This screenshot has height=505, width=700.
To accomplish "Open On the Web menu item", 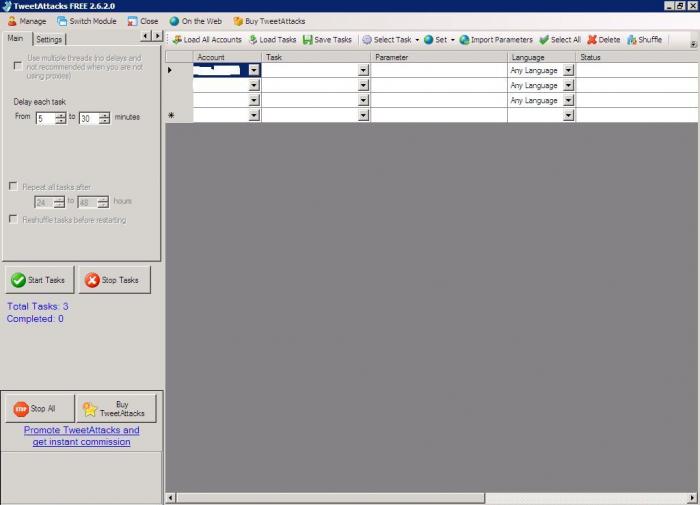I will pyautogui.click(x=196, y=21).
